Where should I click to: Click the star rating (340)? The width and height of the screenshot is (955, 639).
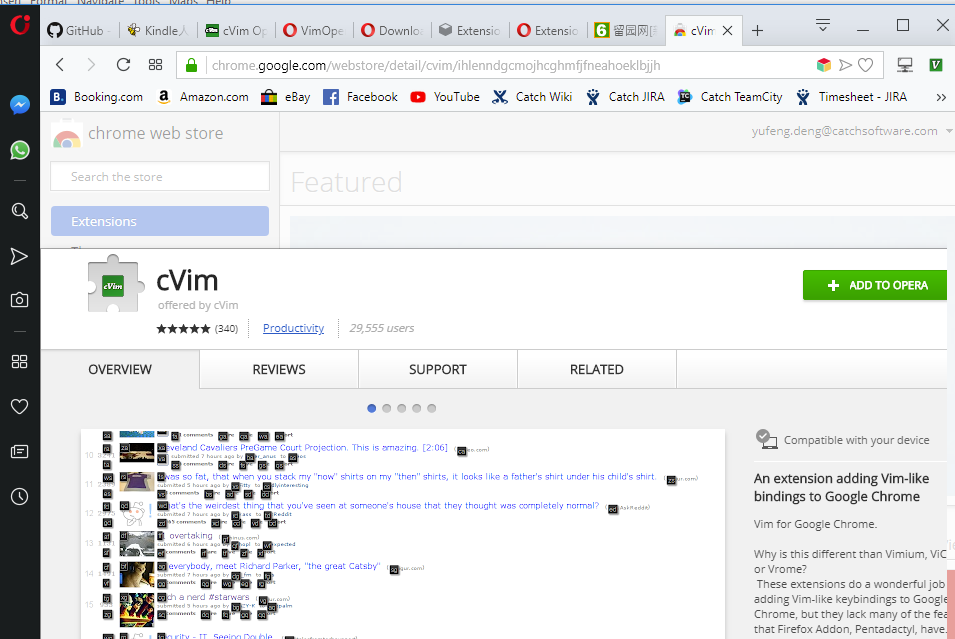point(197,329)
